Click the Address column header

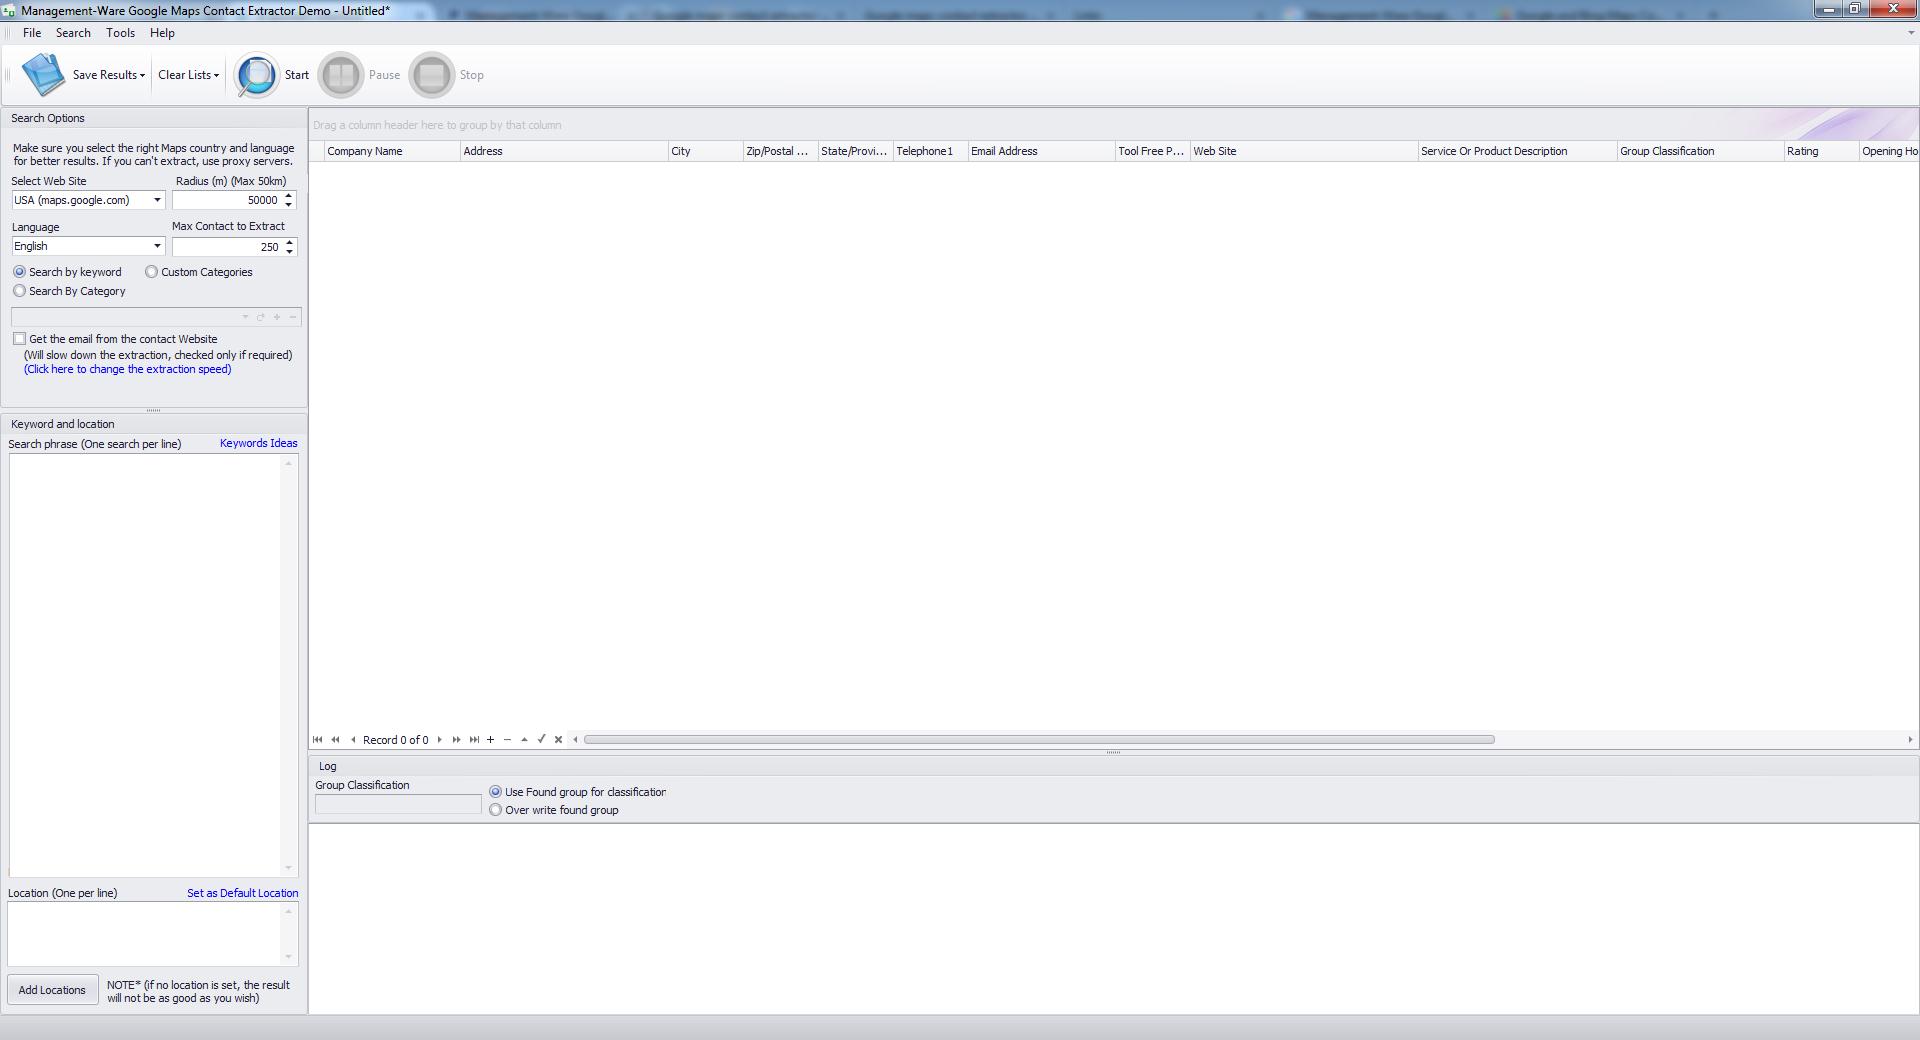[x=564, y=151]
